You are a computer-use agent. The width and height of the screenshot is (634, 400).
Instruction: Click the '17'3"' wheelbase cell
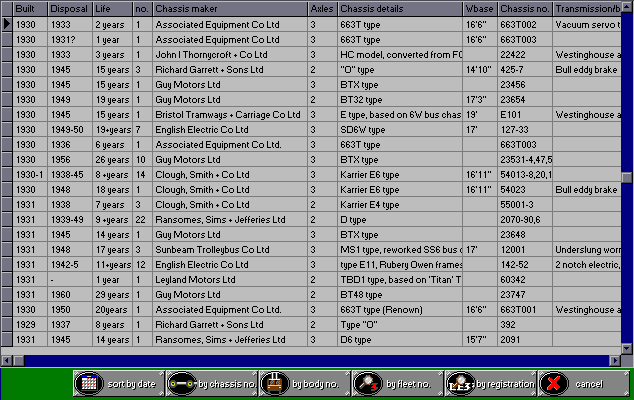tap(480, 99)
